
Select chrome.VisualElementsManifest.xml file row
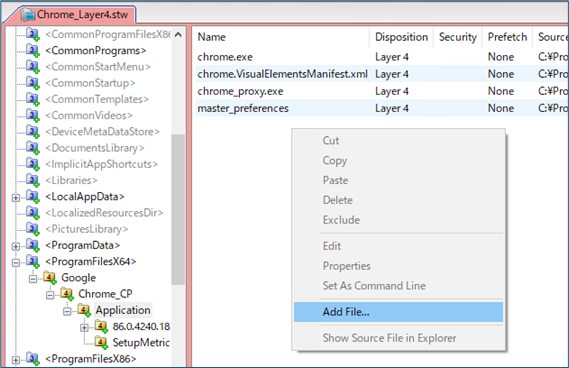(x=382, y=74)
